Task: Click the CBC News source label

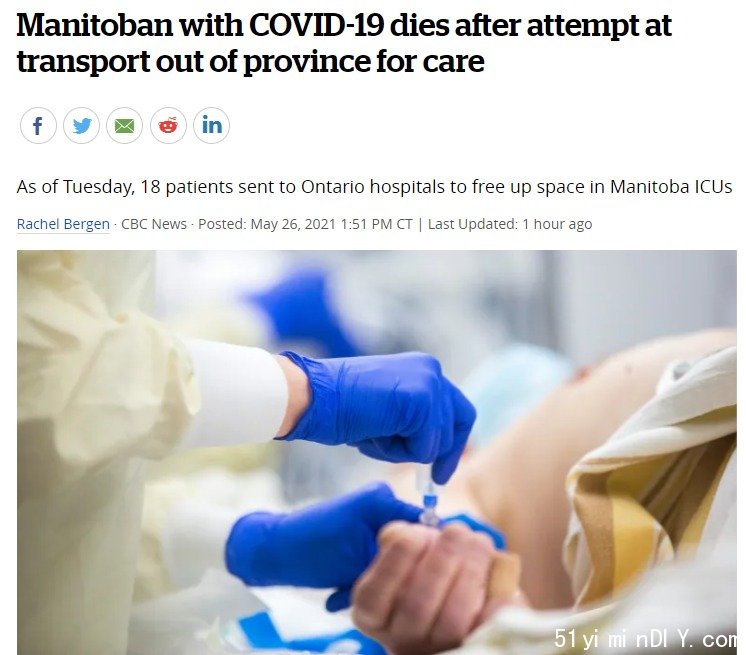Action: click(x=154, y=224)
